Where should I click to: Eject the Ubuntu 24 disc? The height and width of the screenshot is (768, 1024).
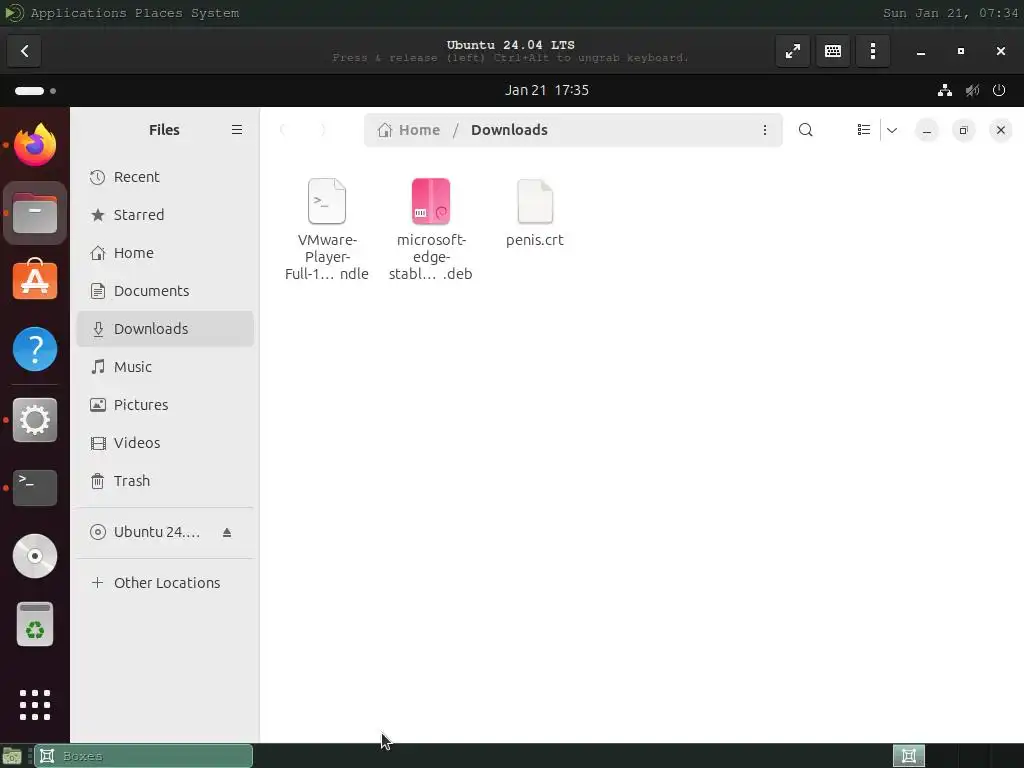point(227,532)
